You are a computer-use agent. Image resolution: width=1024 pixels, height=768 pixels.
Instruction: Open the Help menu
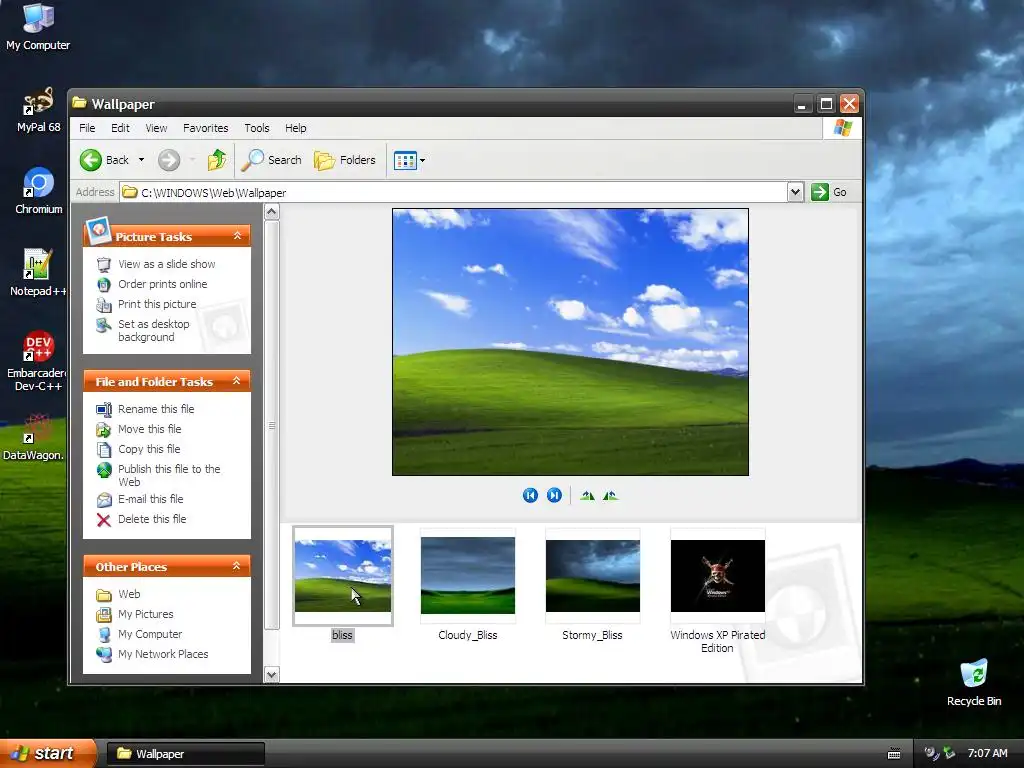tap(296, 128)
